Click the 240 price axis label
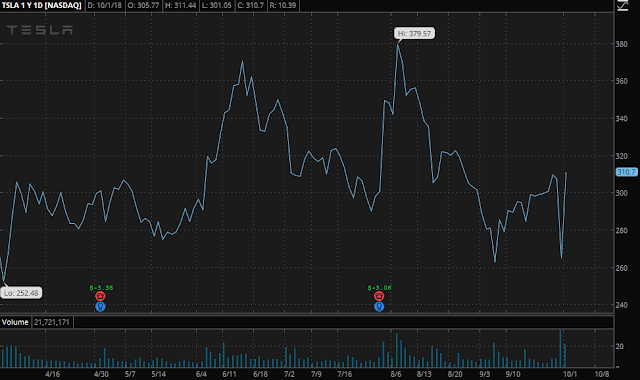Screen dimensions: 640x380 point(622,305)
